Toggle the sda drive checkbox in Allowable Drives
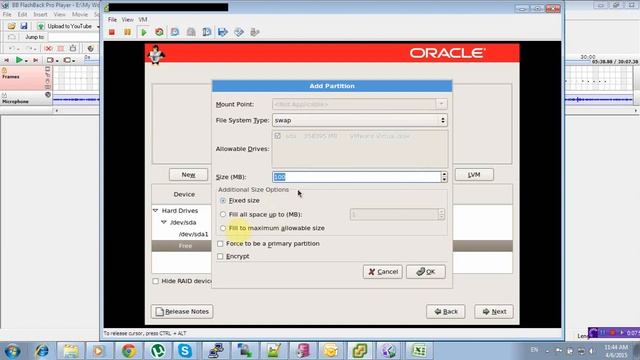The height and width of the screenshot is (360, 640). click(278, 136)
